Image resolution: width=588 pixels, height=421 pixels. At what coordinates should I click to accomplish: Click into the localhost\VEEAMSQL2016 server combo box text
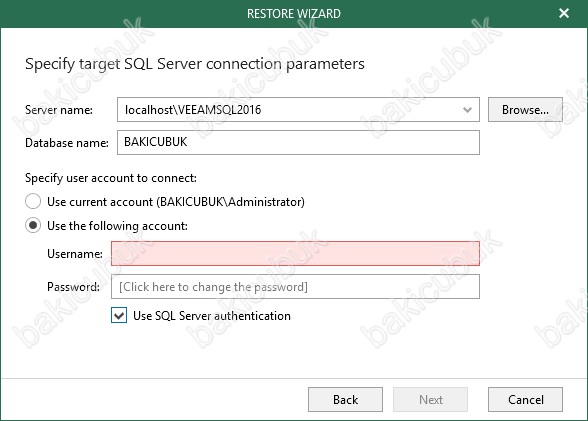coord(193,110)
